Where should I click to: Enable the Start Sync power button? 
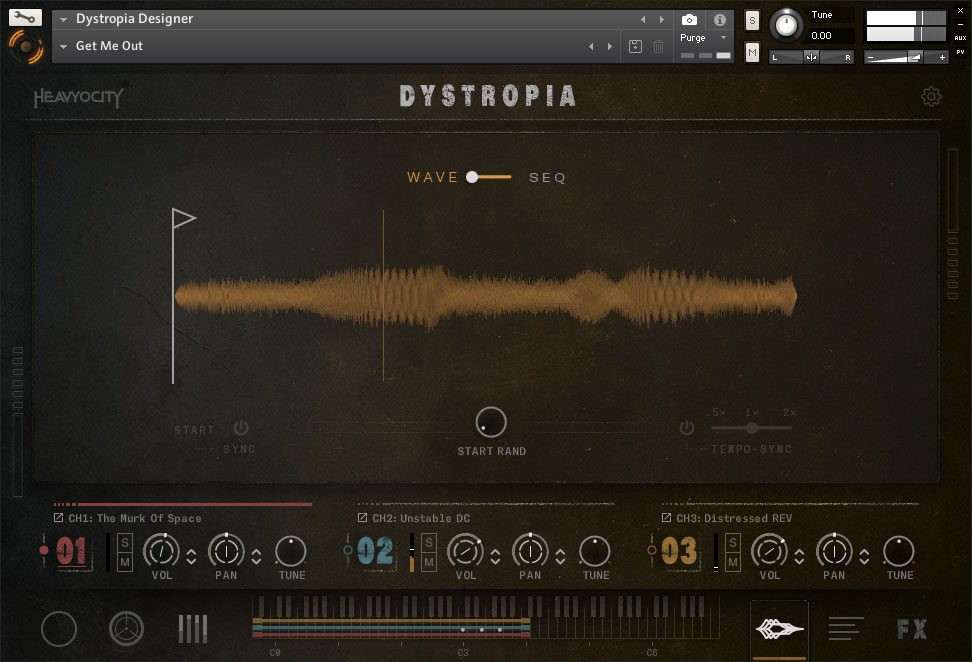click(241, 428)
